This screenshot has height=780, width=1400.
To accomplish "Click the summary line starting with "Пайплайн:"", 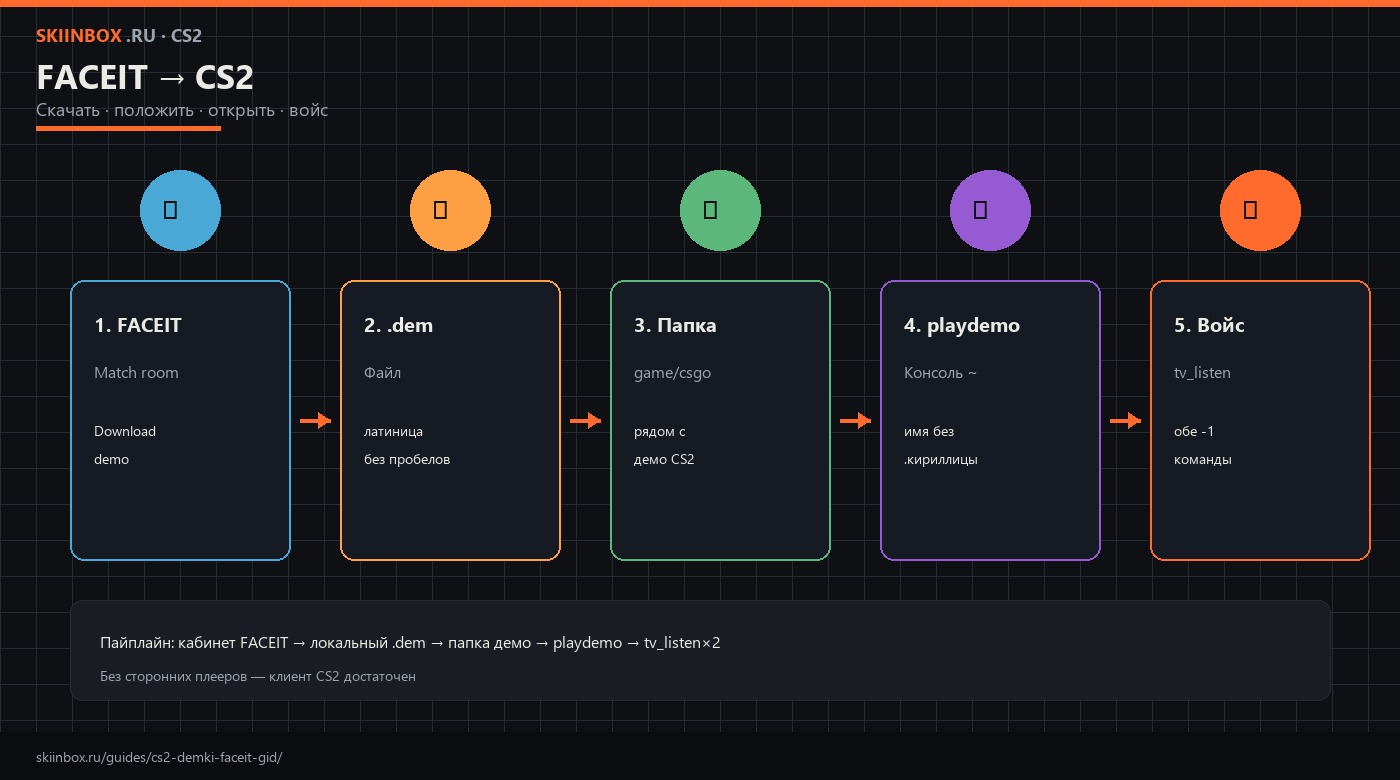I will [410, 642].
